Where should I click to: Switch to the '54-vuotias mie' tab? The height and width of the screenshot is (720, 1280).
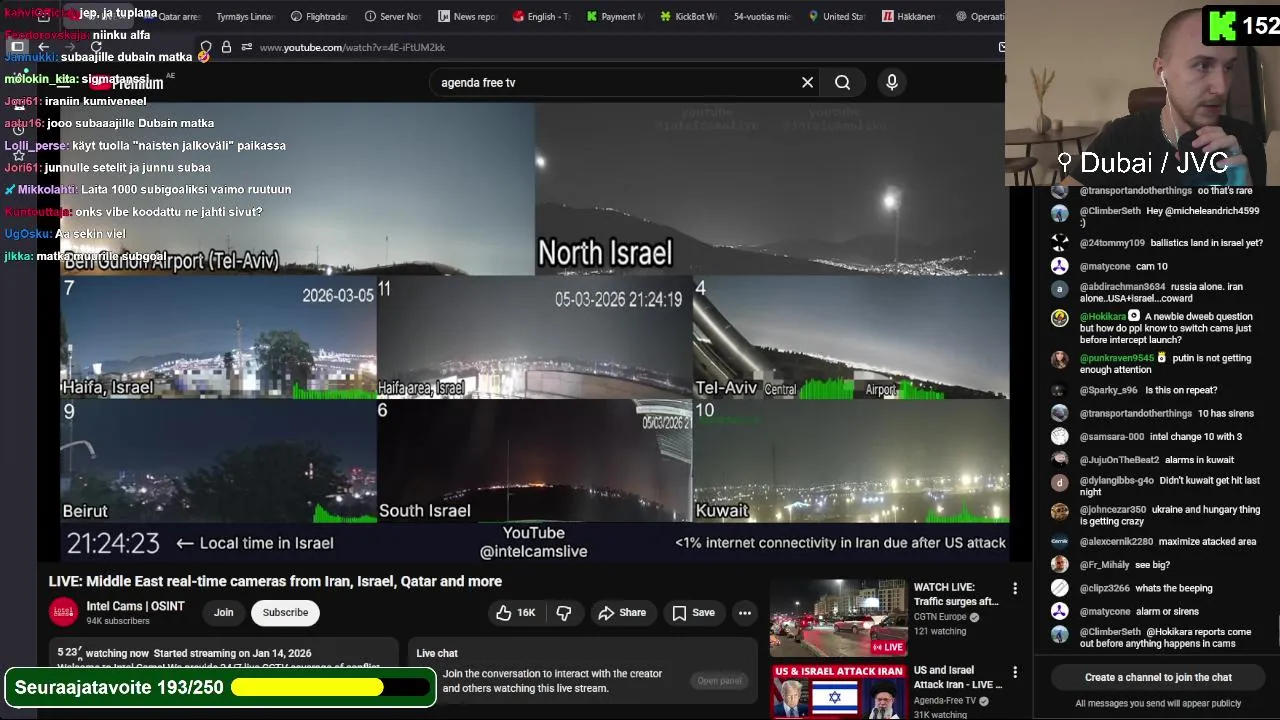761,16
